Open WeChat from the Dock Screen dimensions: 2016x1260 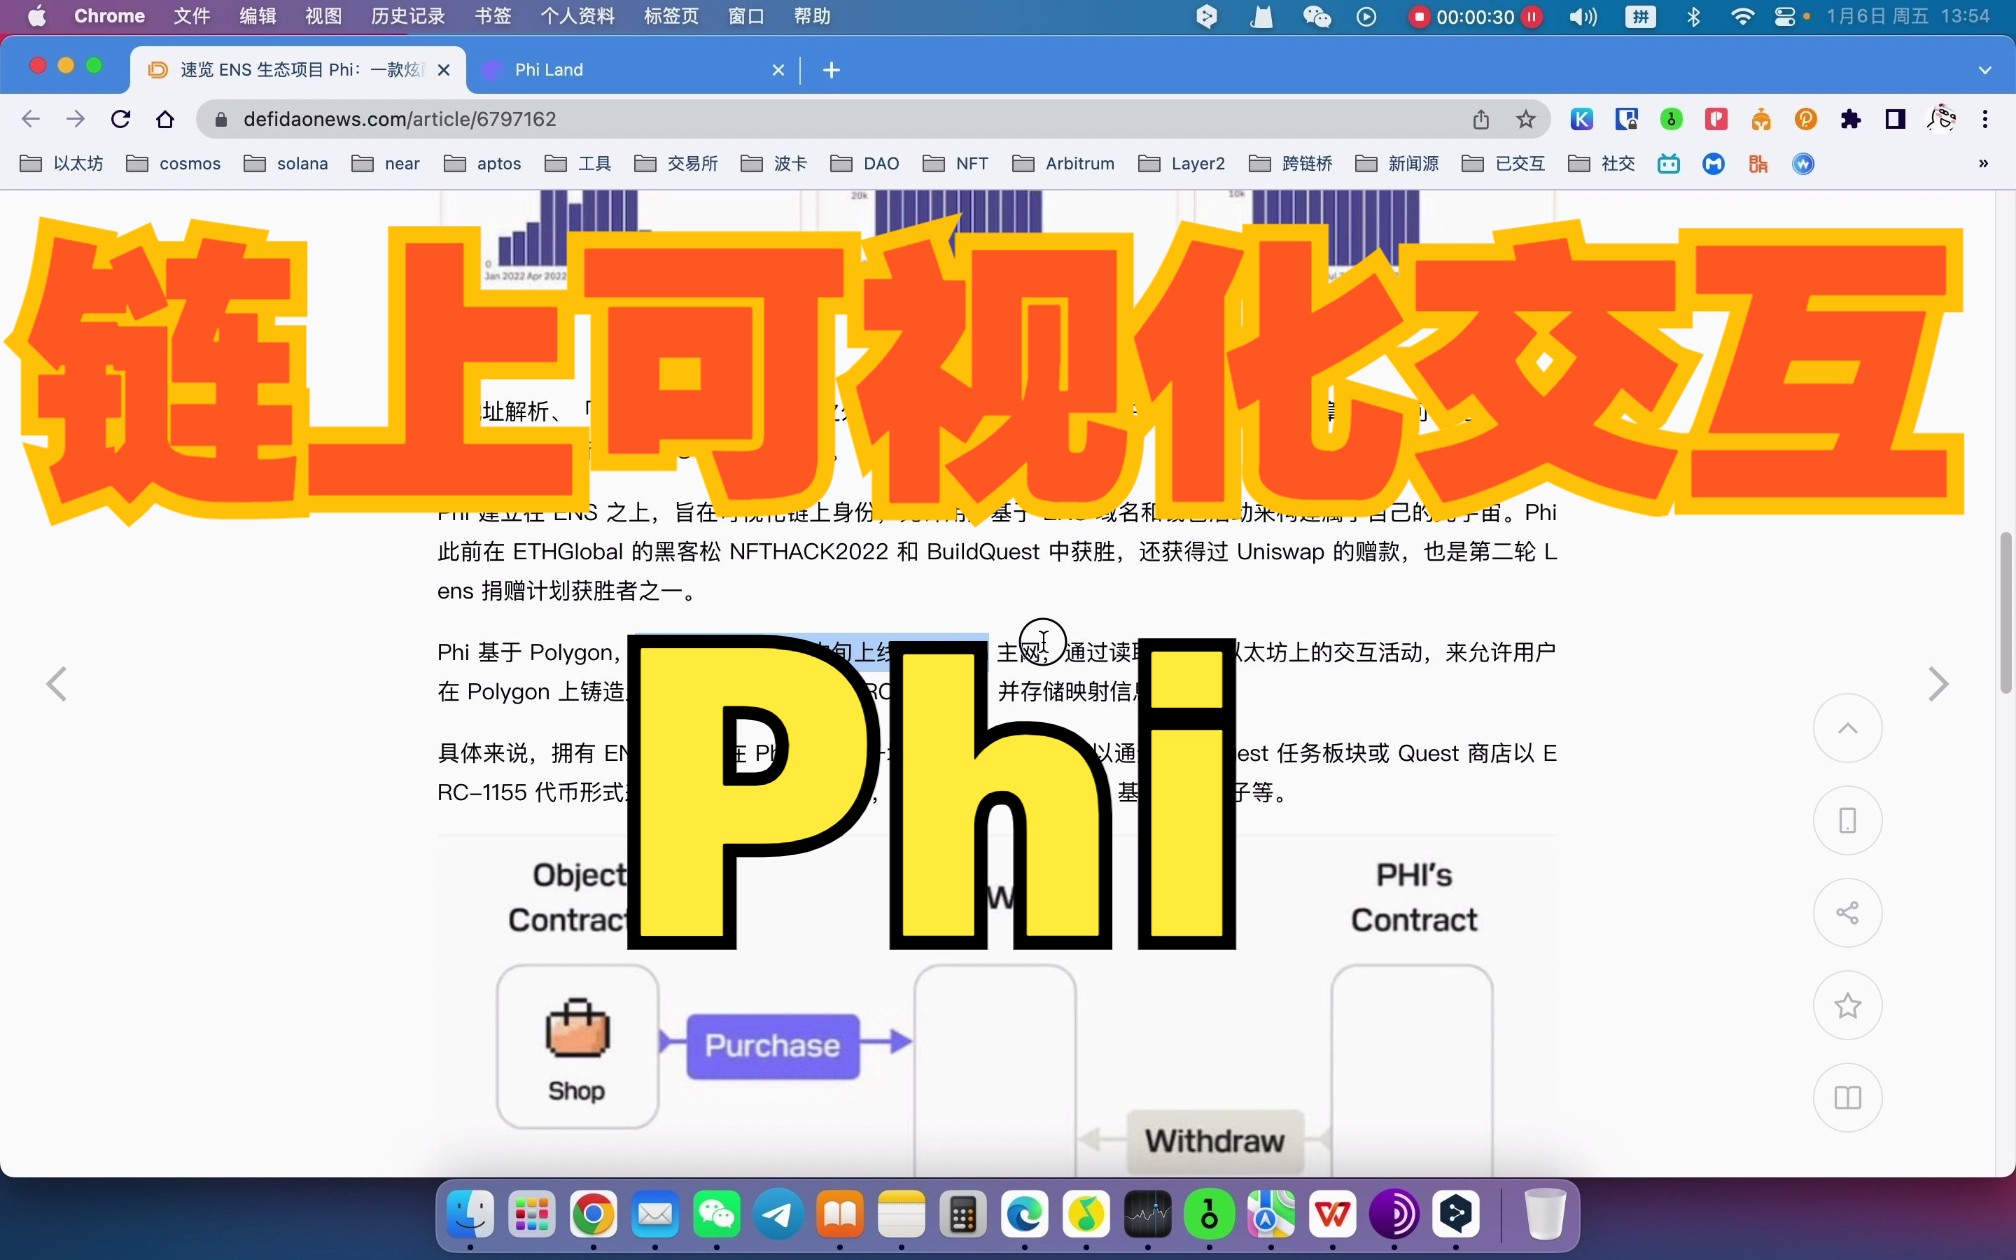tap(716, 1215)
